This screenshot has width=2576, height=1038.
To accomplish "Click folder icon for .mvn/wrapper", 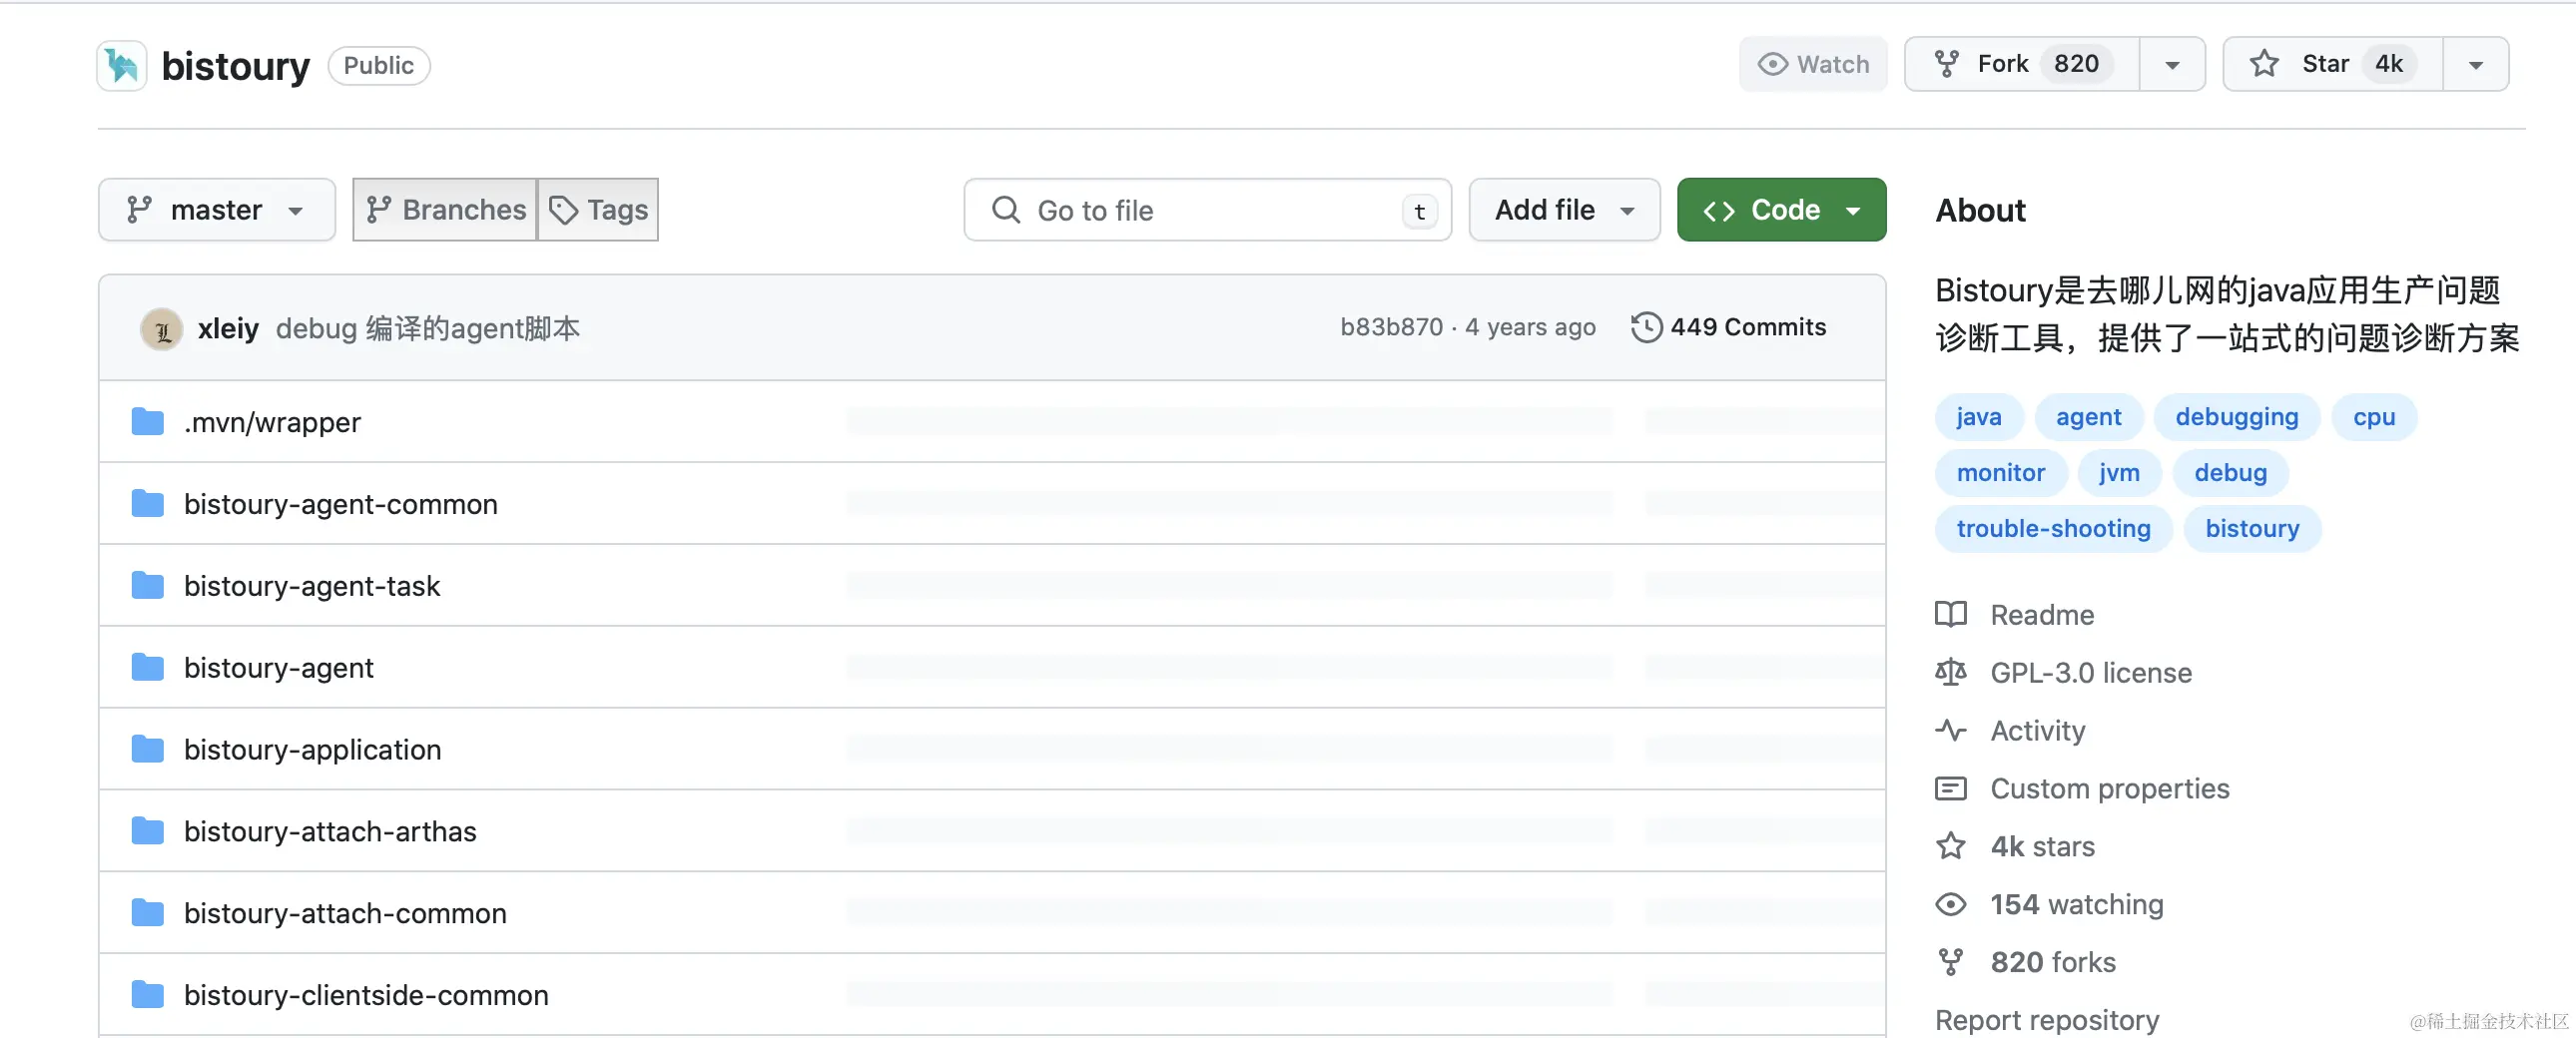I will point(148,422).
